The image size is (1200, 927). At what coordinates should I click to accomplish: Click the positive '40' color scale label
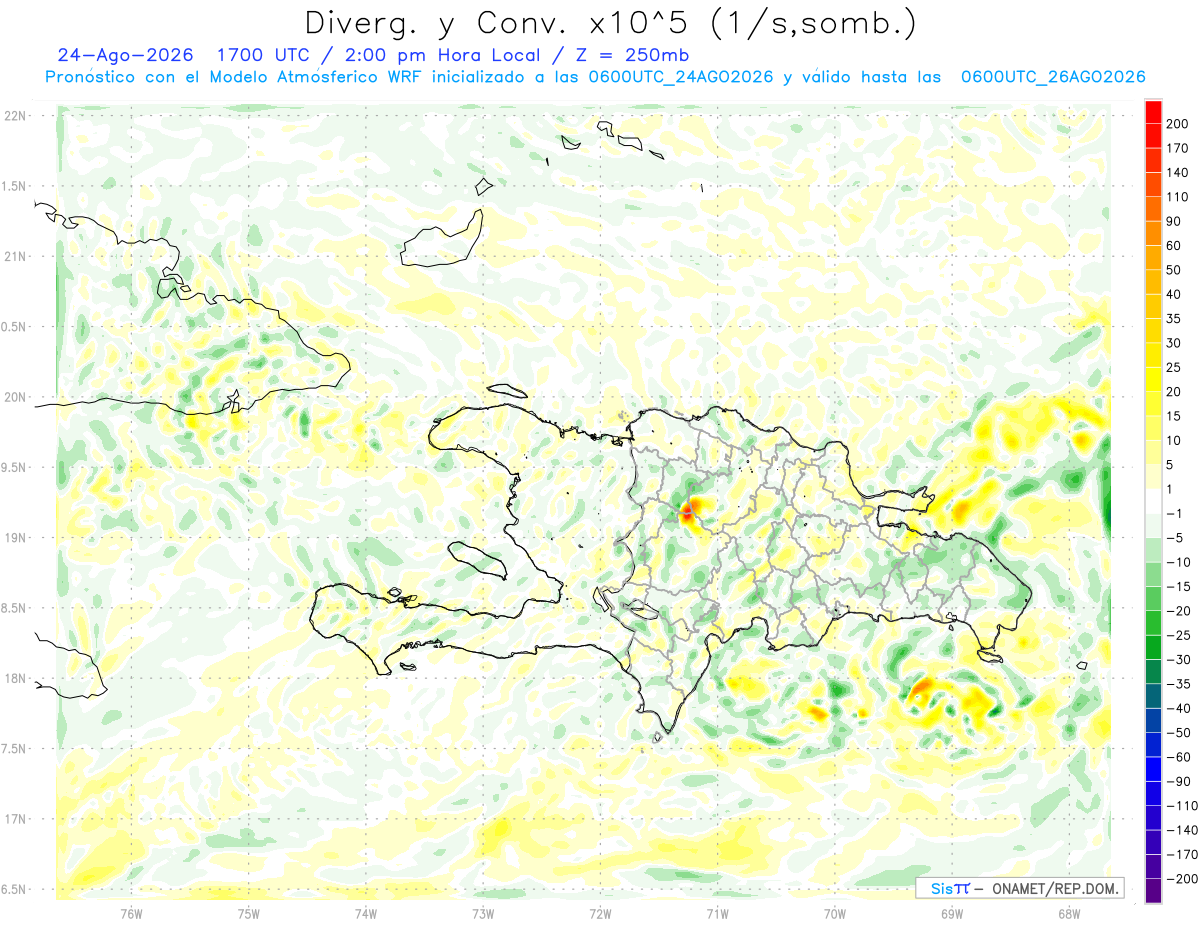pyautogui.click(x=1174, y=295)
